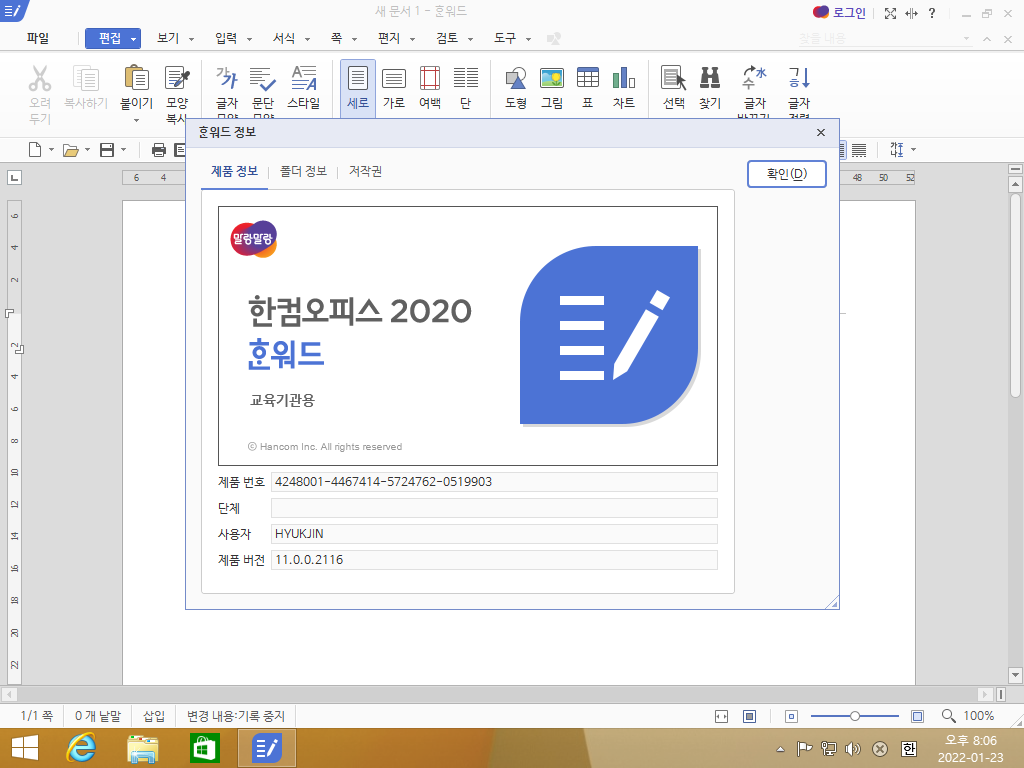
Task: Expand the 붙이기 paste dropdown arrow
Action: (x=136, y=120)
